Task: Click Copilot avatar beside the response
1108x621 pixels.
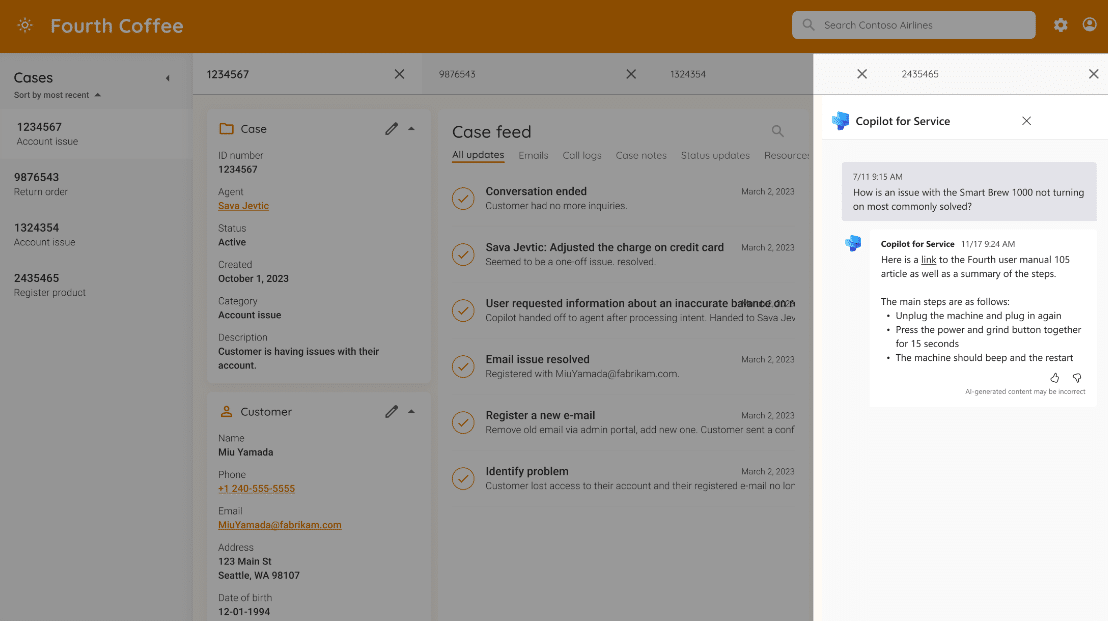Action: point(853,243)
